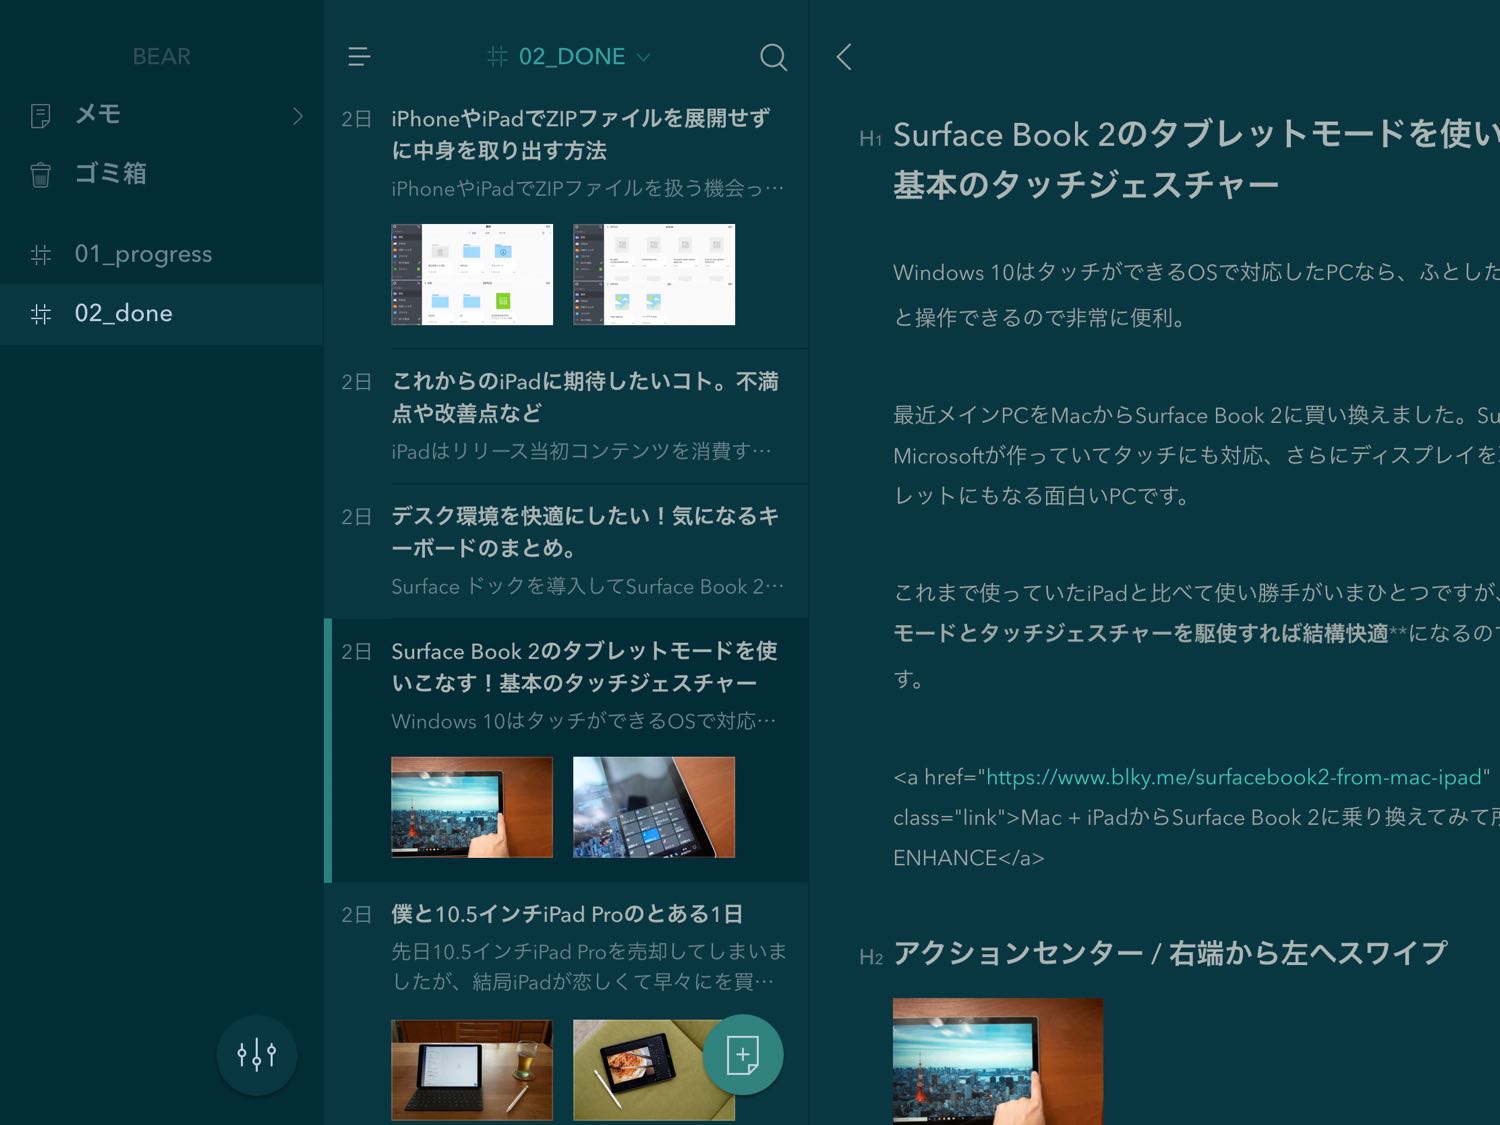Open ゴミ箱 in sidebar

(x=161, y=174)
